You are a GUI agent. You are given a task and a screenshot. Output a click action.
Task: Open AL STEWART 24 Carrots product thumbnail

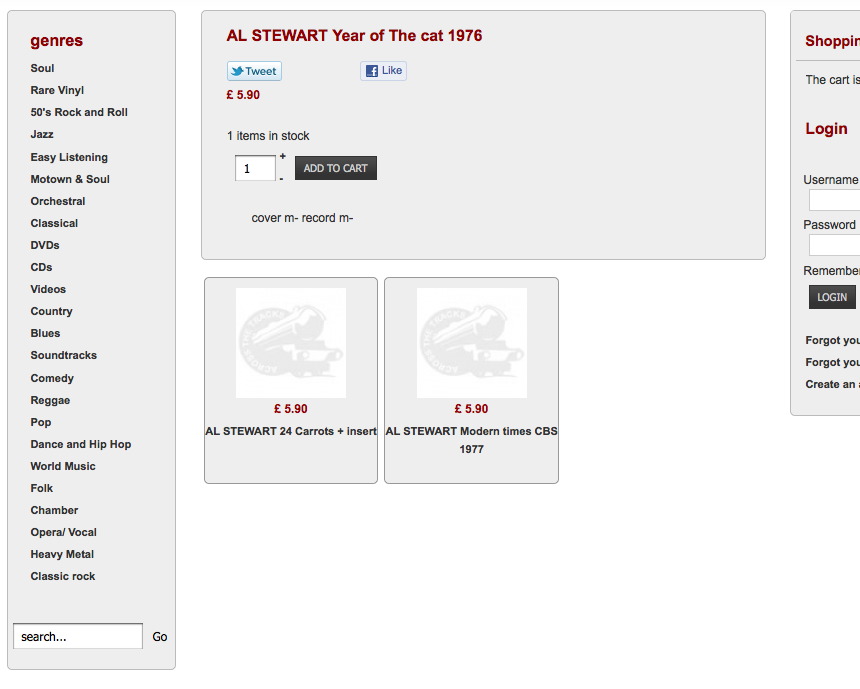pos(291,343)
